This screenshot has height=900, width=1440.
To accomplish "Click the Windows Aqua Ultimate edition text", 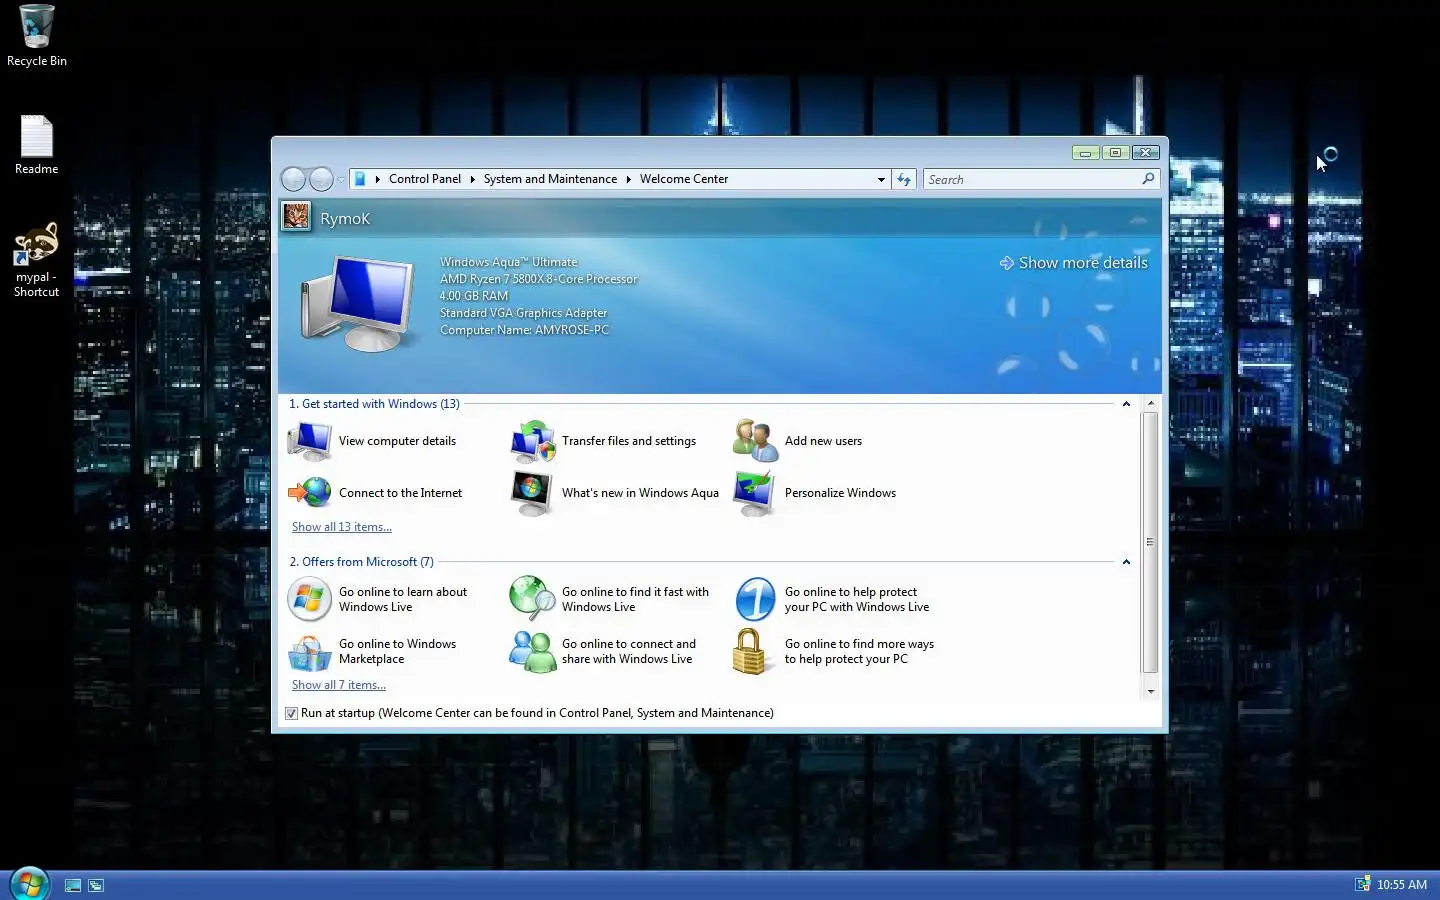I will coord(509,262).
